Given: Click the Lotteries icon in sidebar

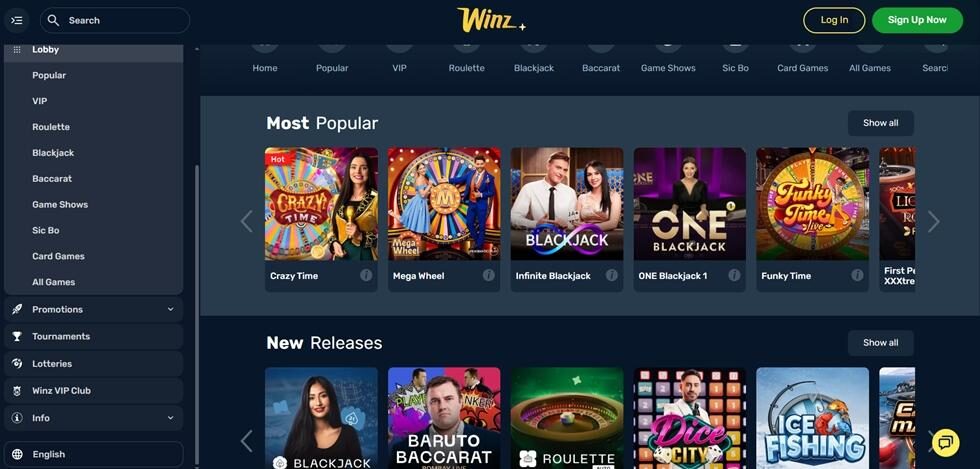Looking at the screenshot, I should point(17,363).
